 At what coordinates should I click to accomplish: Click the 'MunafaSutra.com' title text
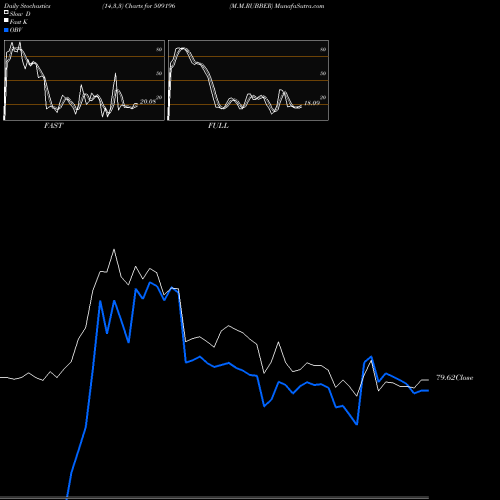point(300,6)
